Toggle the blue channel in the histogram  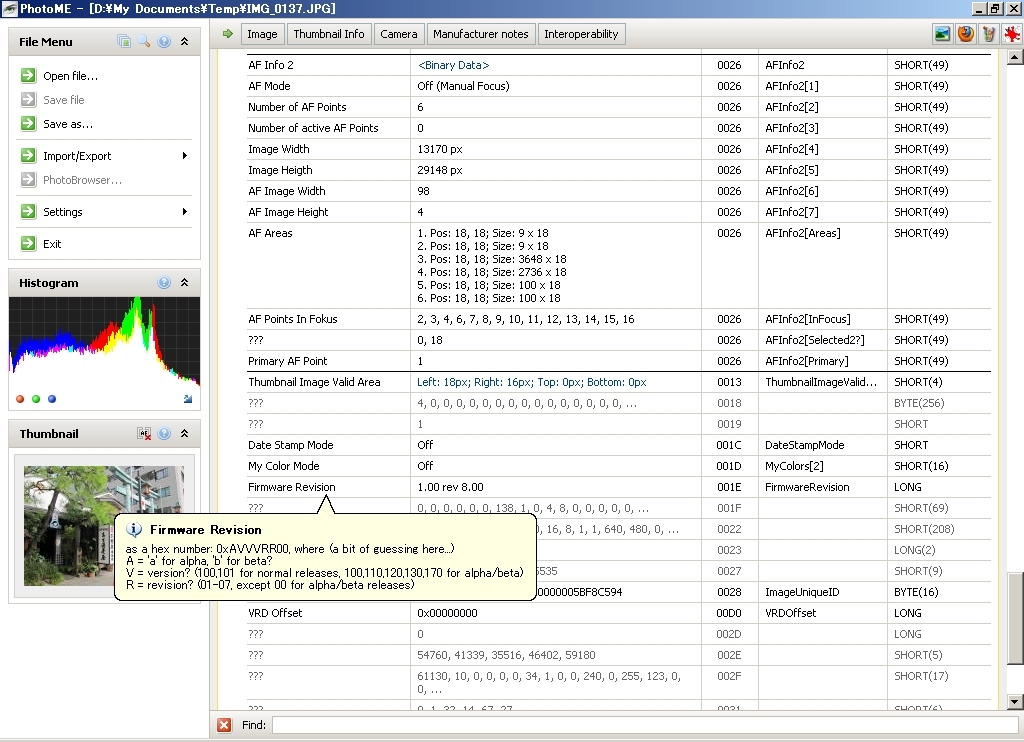tap(52, 399)
